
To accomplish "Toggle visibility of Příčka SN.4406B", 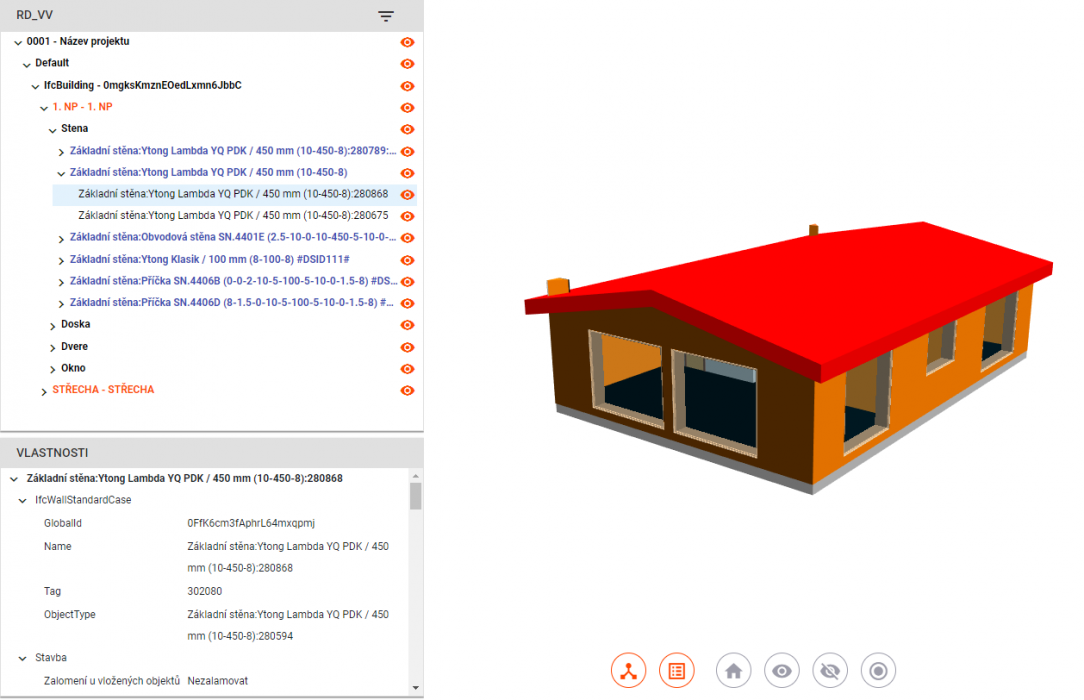I will [x=408, y=281].
